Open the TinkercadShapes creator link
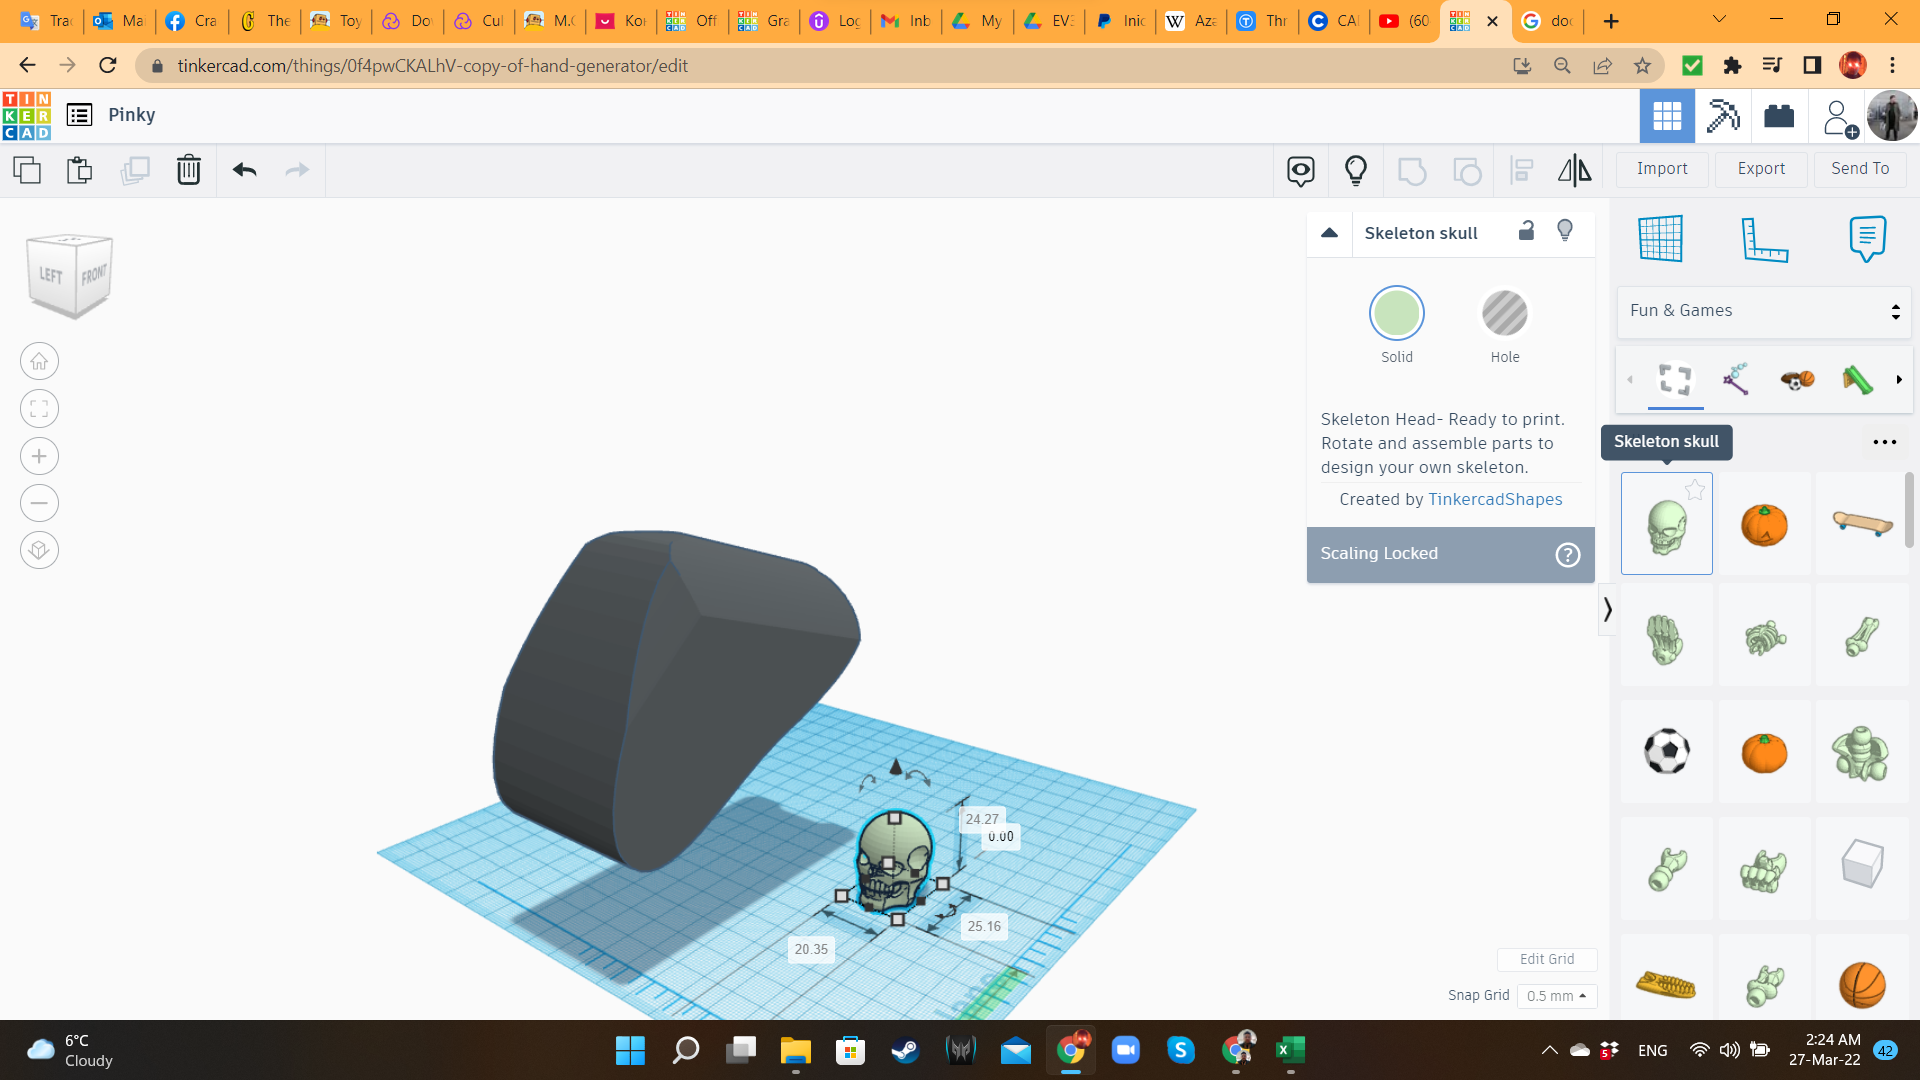The width and height of the screenshot is (1920, 1080). click(1494, 499)
